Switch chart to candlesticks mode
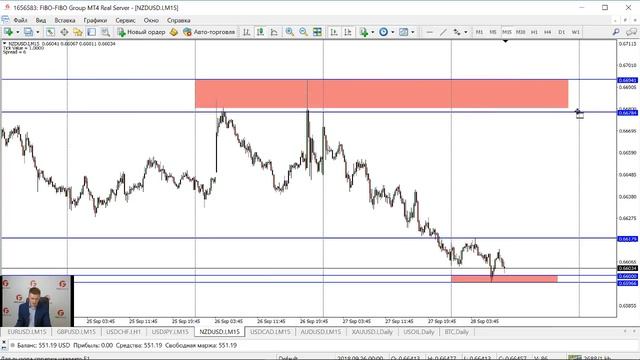640x360 pixels. click(260, 32)
